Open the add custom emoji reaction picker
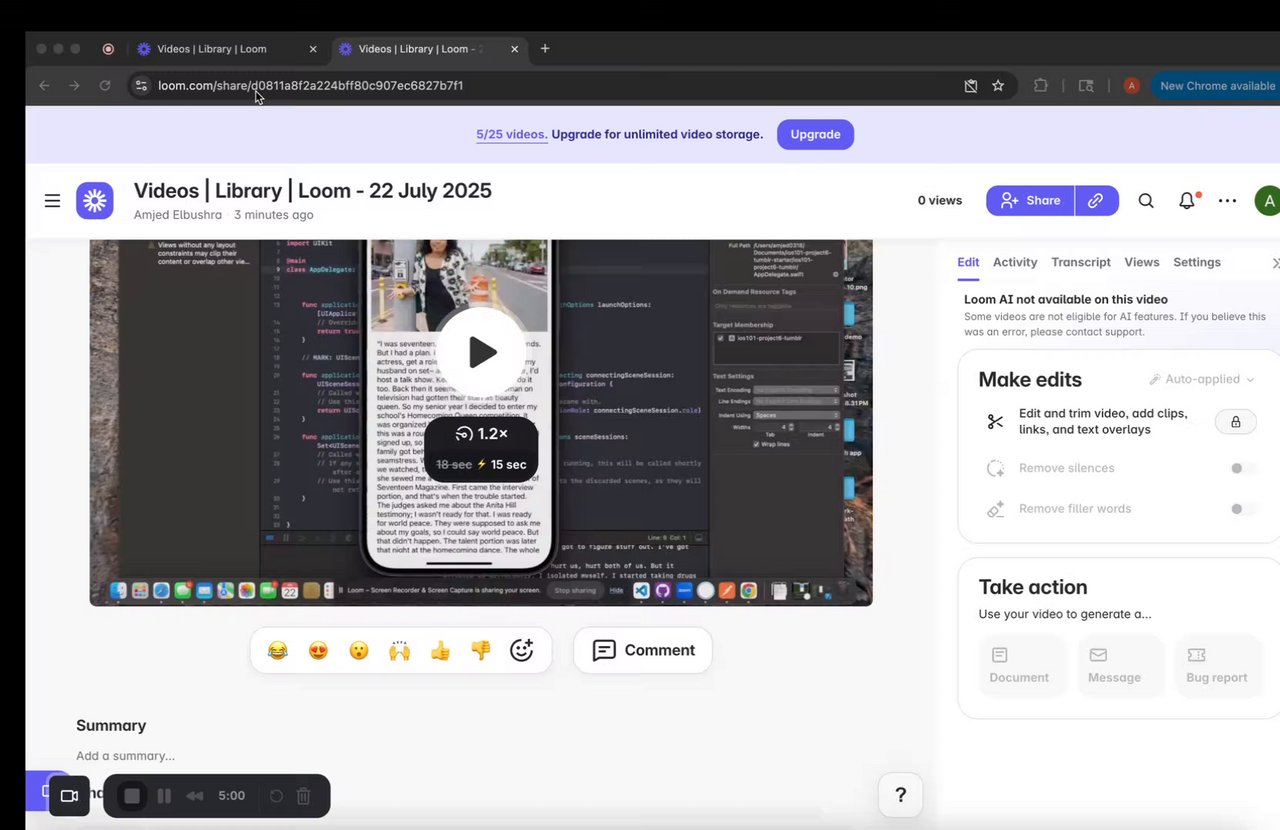 [x=522, y=651]
